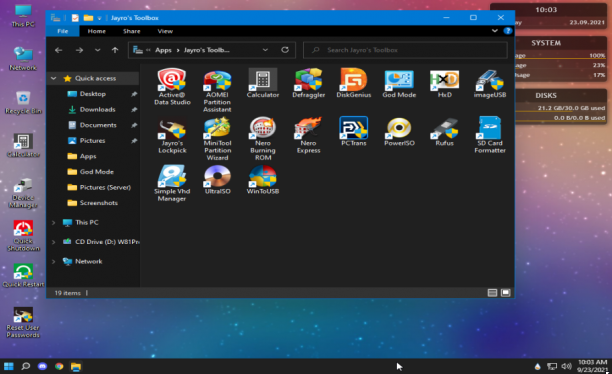Go forward with the right arrow
Viewport: 612px width, 374px height.
(x=79, y=50)
